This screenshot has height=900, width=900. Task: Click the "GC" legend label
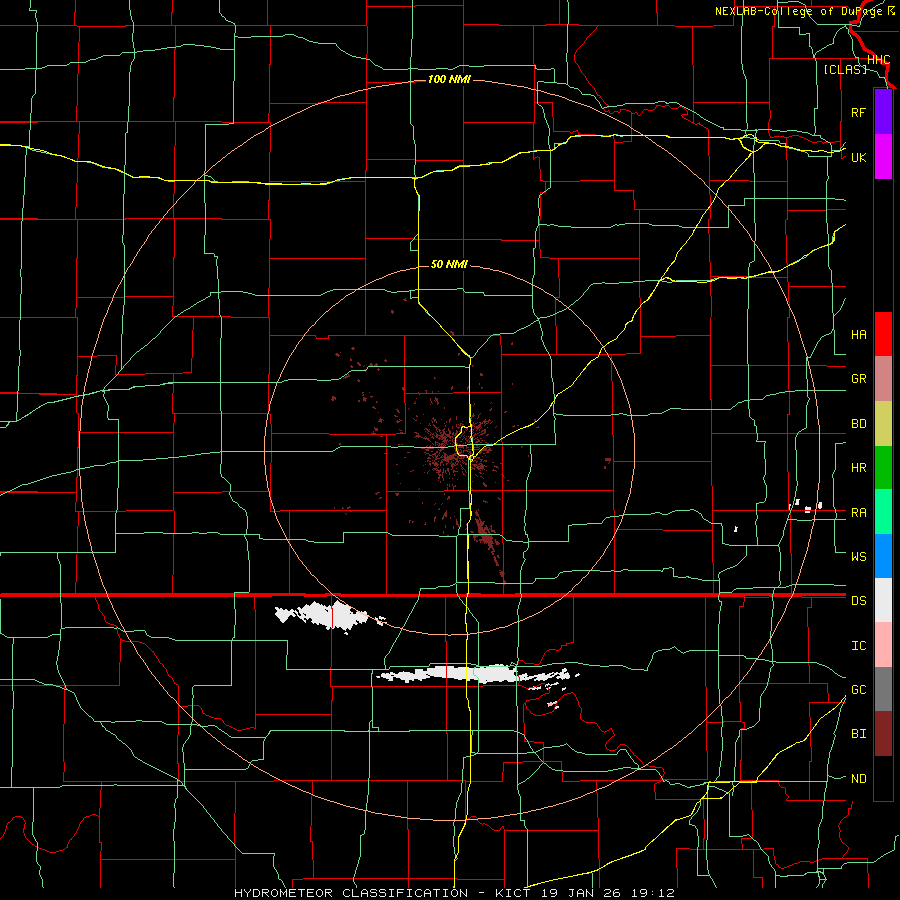(x=858, y=689)
